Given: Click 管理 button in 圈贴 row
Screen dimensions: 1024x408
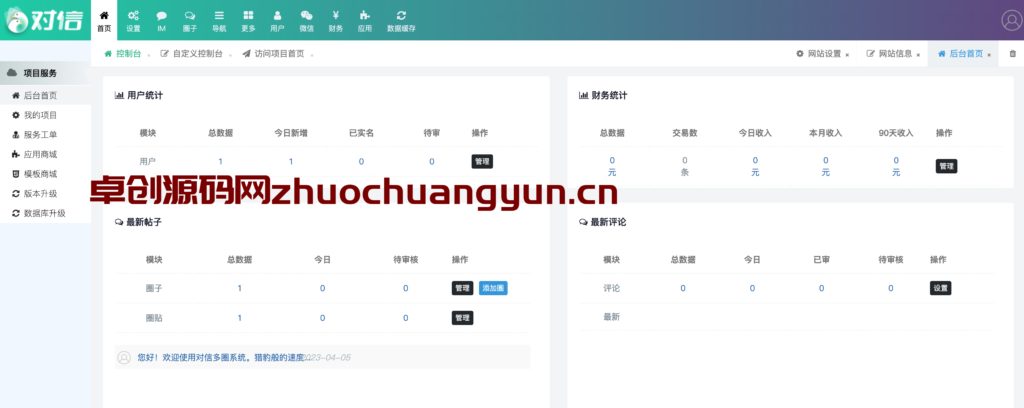Looking at the screenshot, I should pos(462,318).
